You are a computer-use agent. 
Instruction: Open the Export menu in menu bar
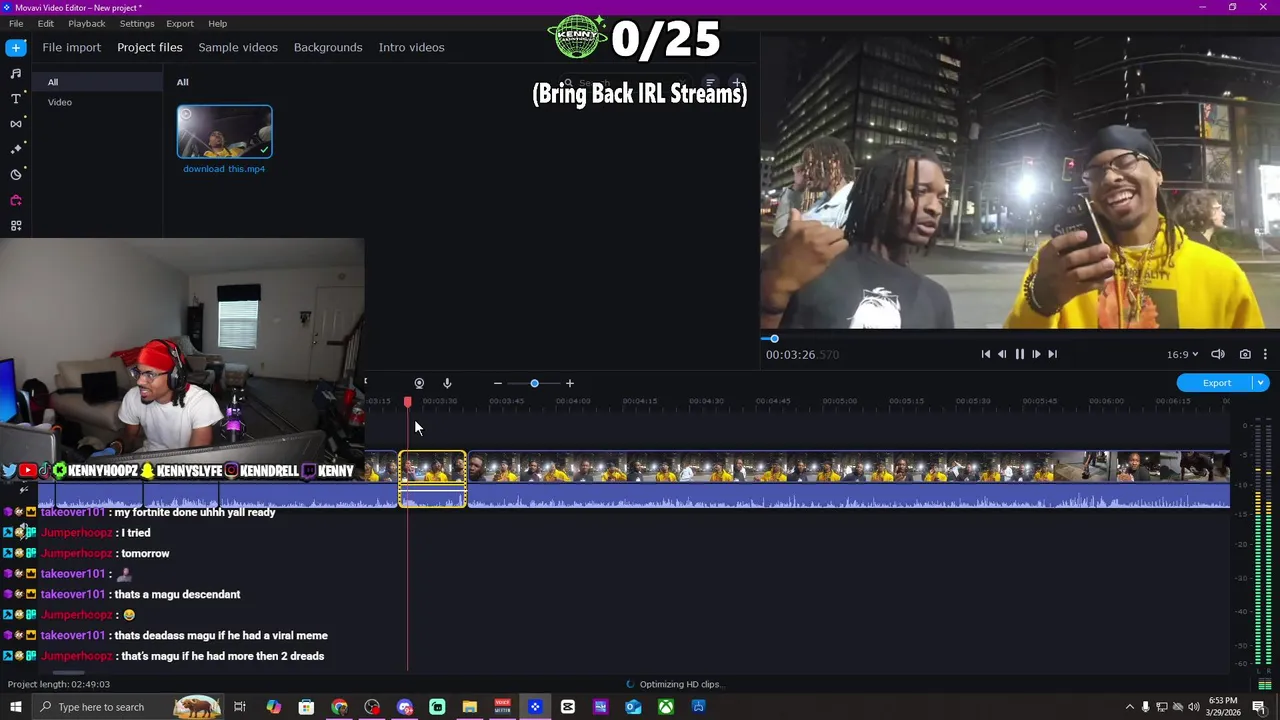(180, 23)
